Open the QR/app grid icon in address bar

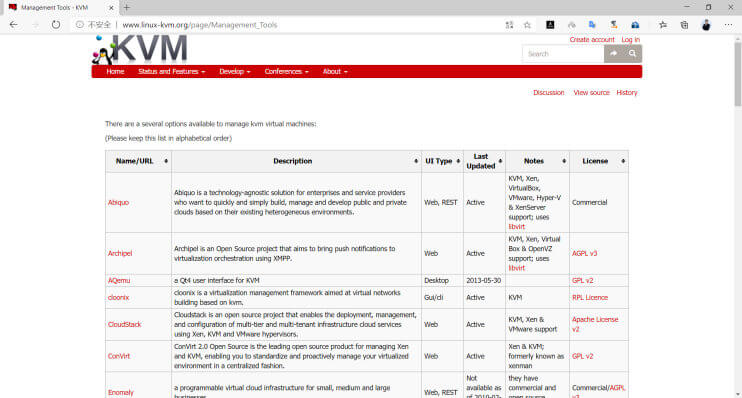click(x=509, y=25)
